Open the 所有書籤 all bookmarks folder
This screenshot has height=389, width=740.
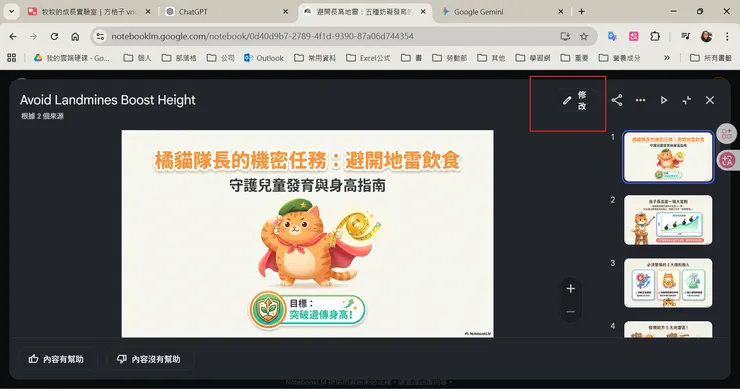coord(711,58)
